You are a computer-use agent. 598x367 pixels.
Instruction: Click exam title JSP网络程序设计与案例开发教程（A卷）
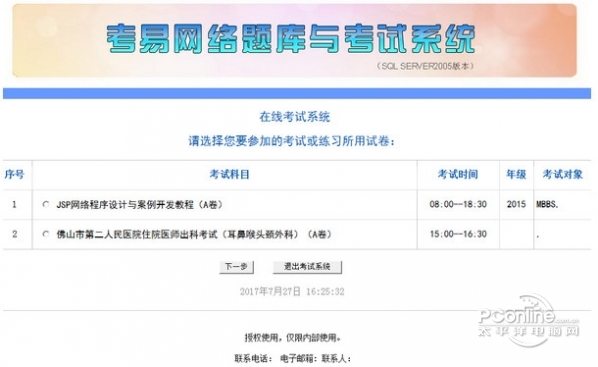[x=140, y=205]
